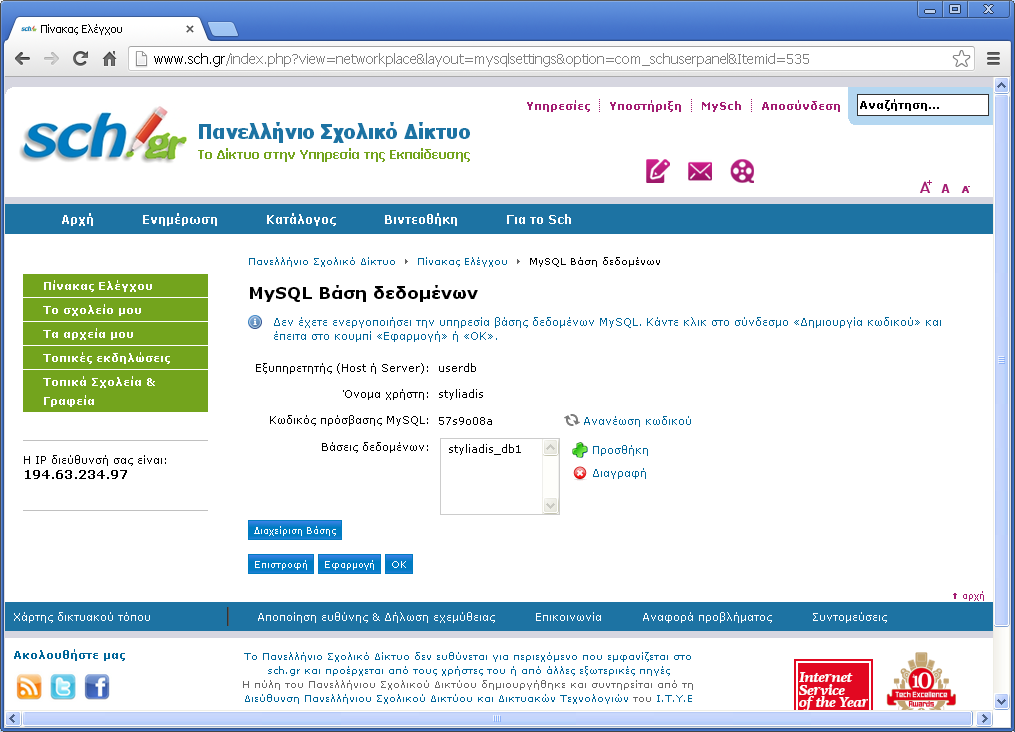The image size is (1015, 732).
Task: Decrease font size with A- icon
Action: coord(966,190)
